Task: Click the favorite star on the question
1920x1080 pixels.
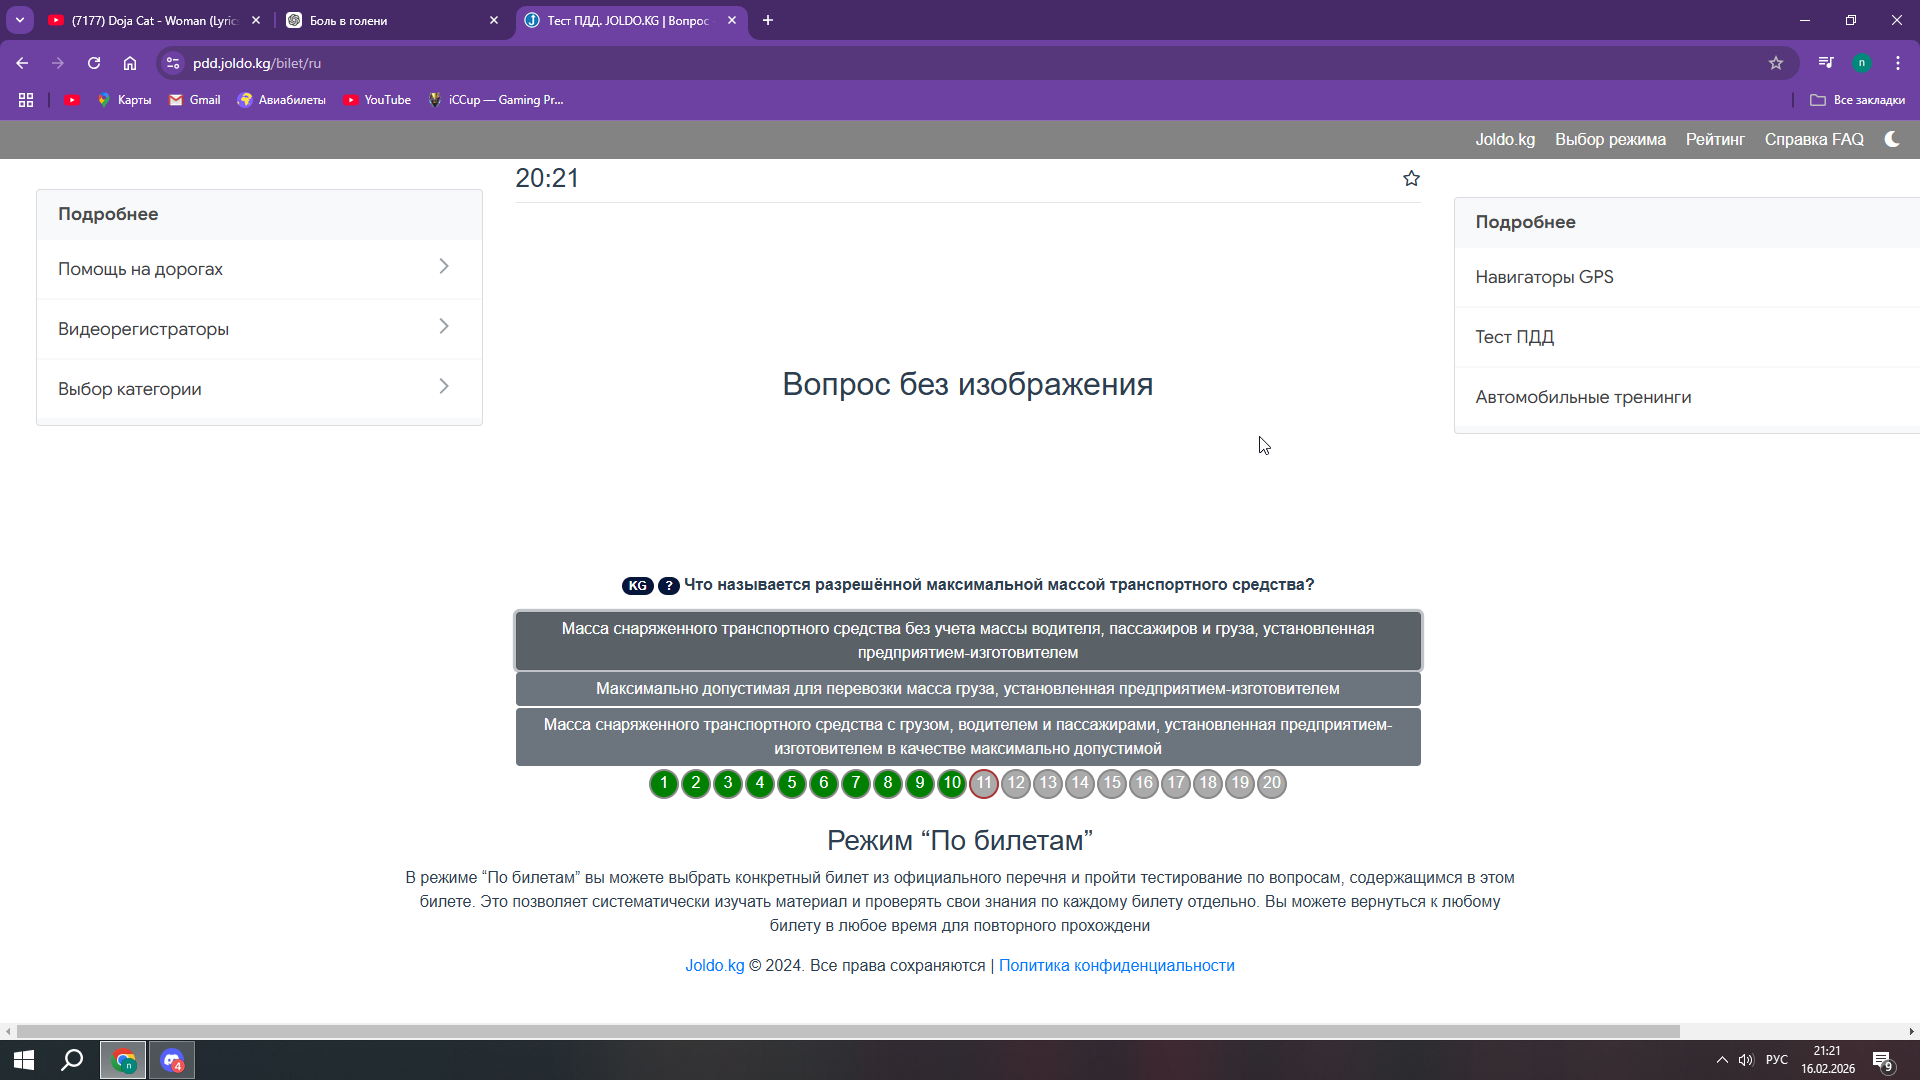Action: (1411, 178)
